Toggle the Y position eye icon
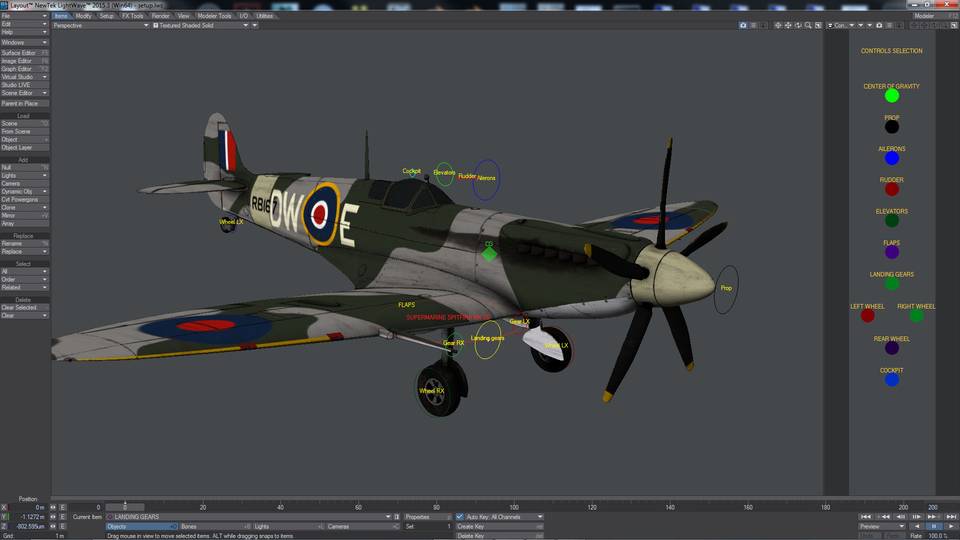This screenshot has height=540, width=960. 53,517
